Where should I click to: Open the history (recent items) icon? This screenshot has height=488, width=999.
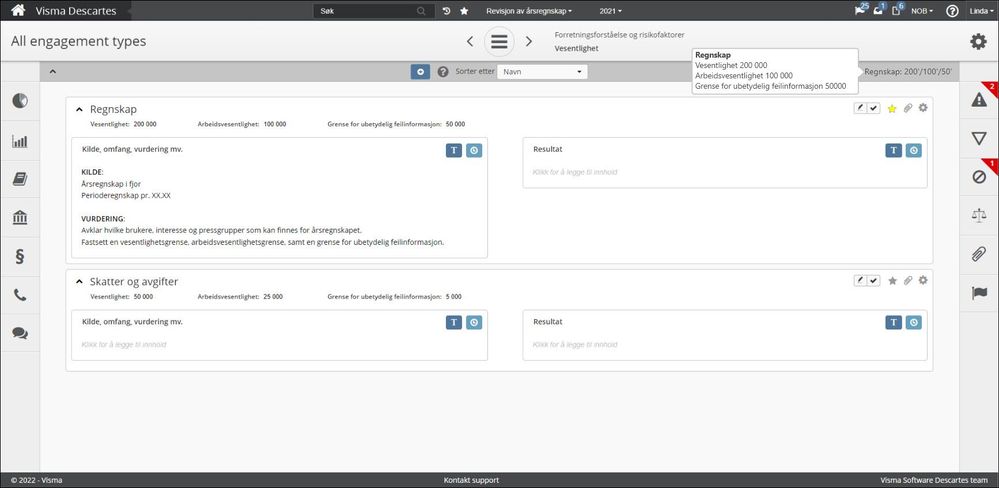point(447,11)
